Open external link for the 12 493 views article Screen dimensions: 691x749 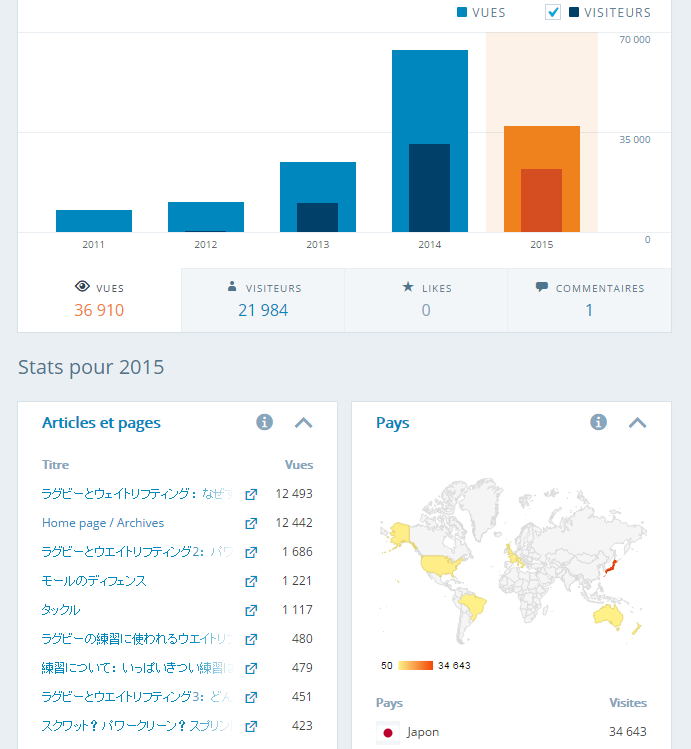click(x=251, y=494)
